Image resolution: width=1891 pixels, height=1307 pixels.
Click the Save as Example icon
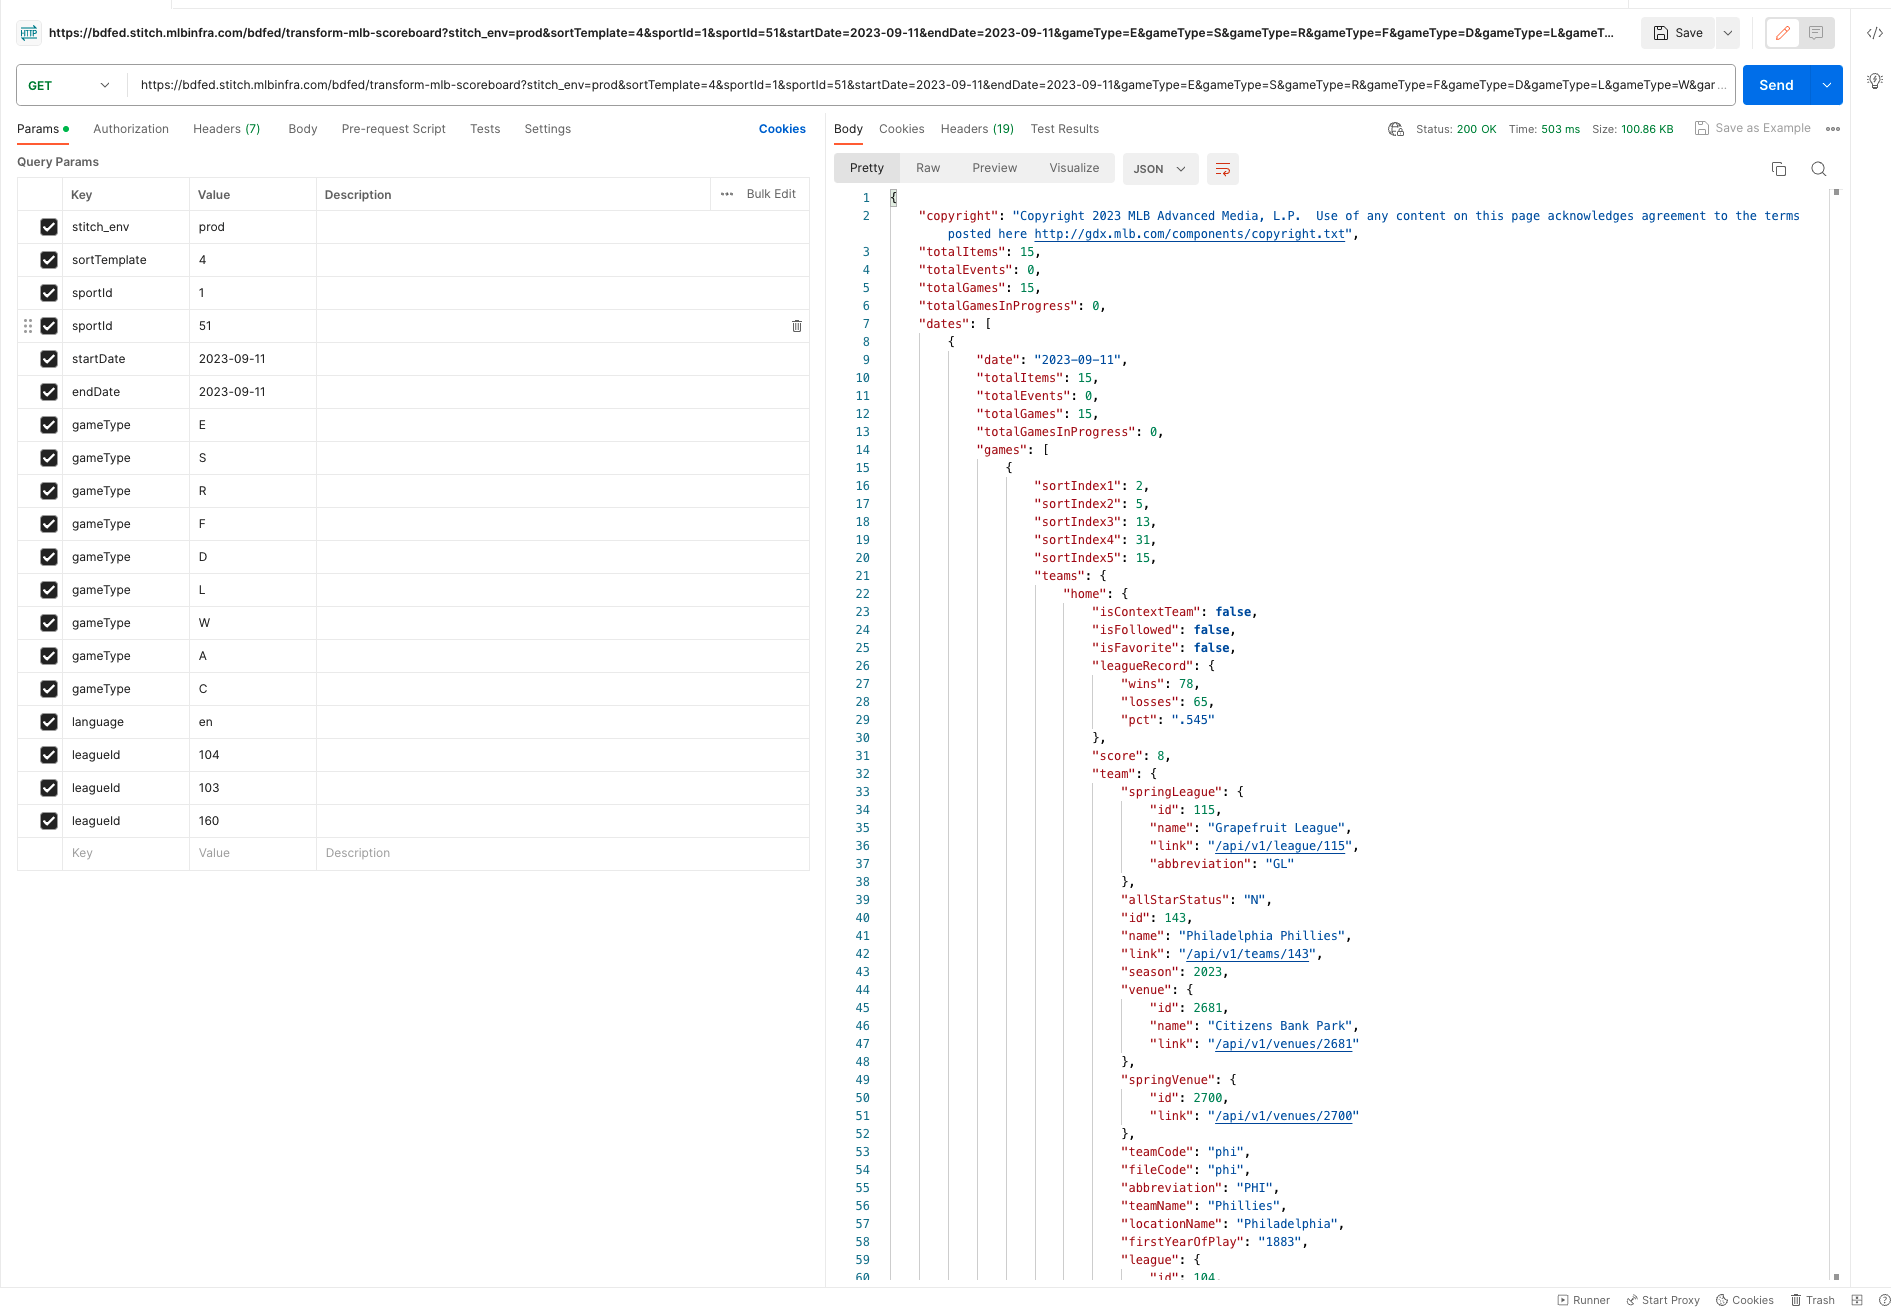[x=1702, y=128]
